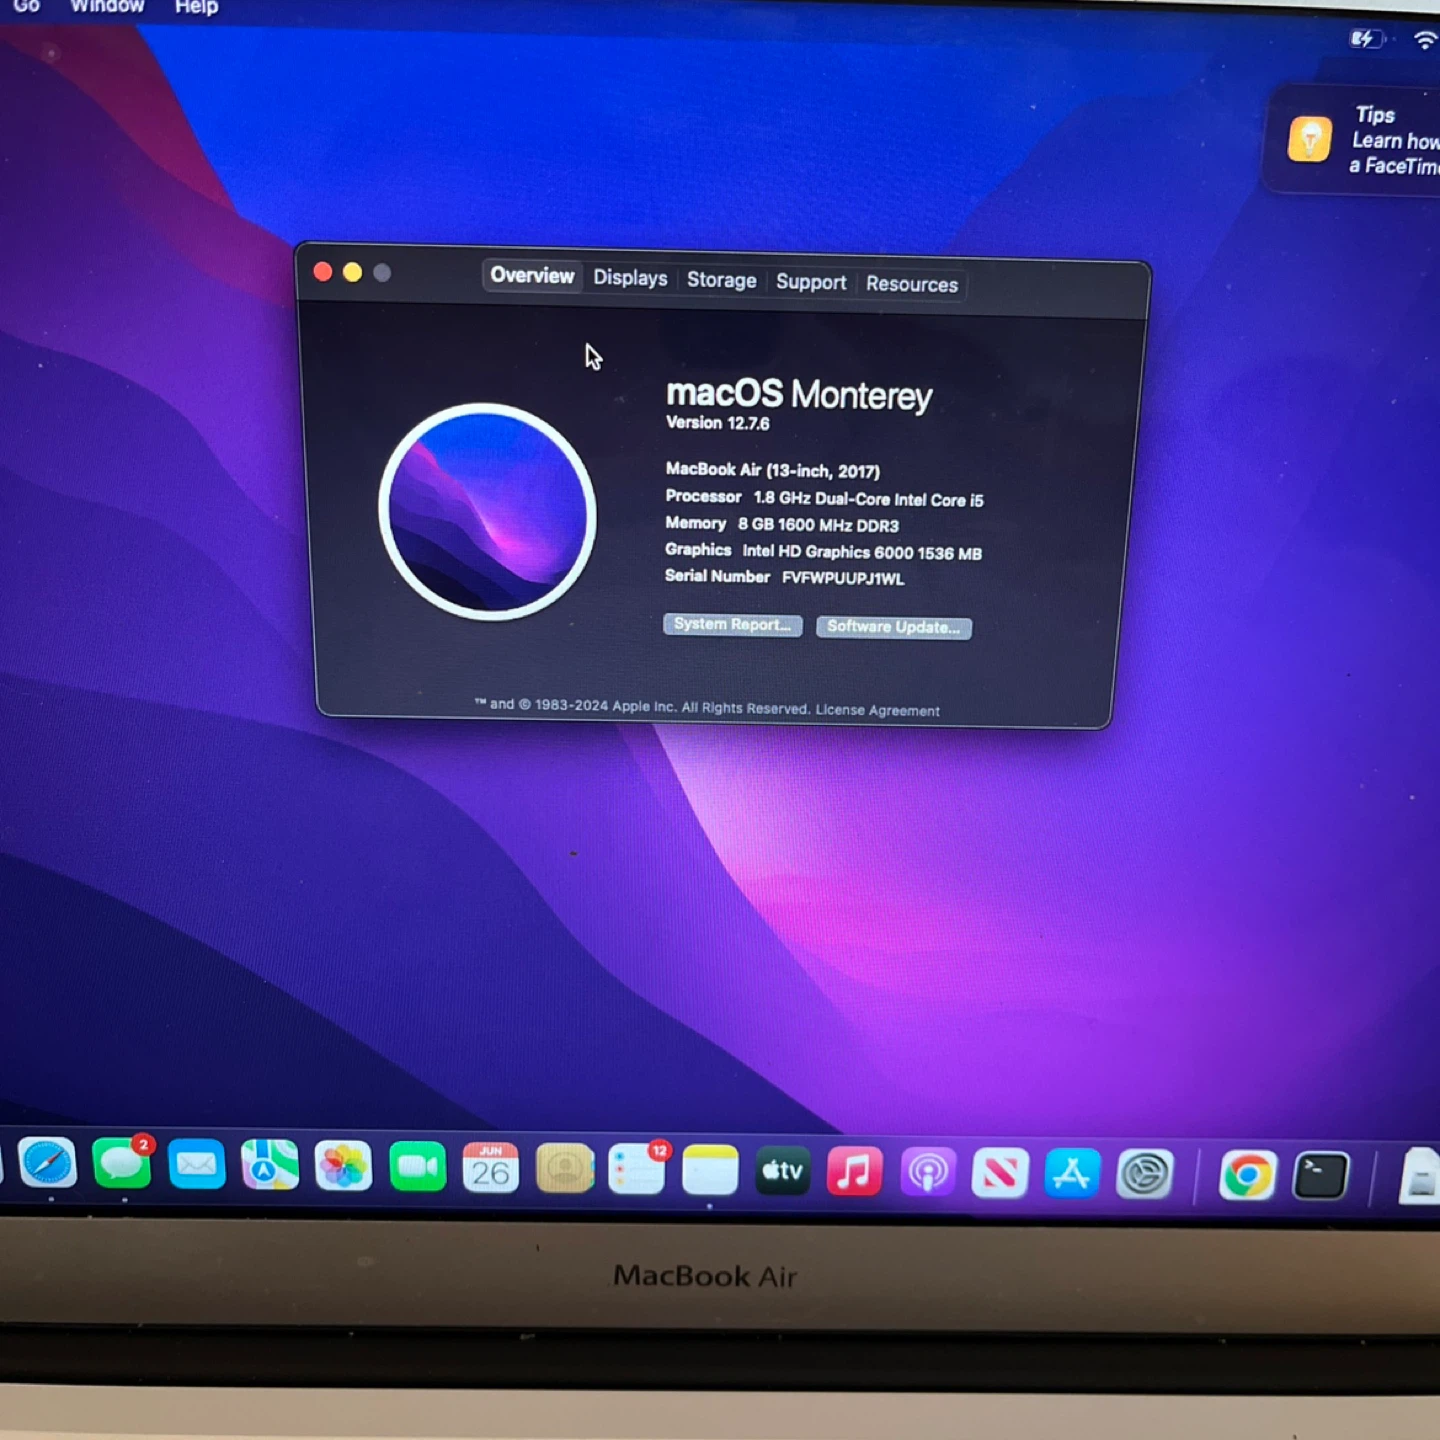Open News app from the Dock
This screenshot has width=1440, height=1440.
(x=1000, y=1174)
